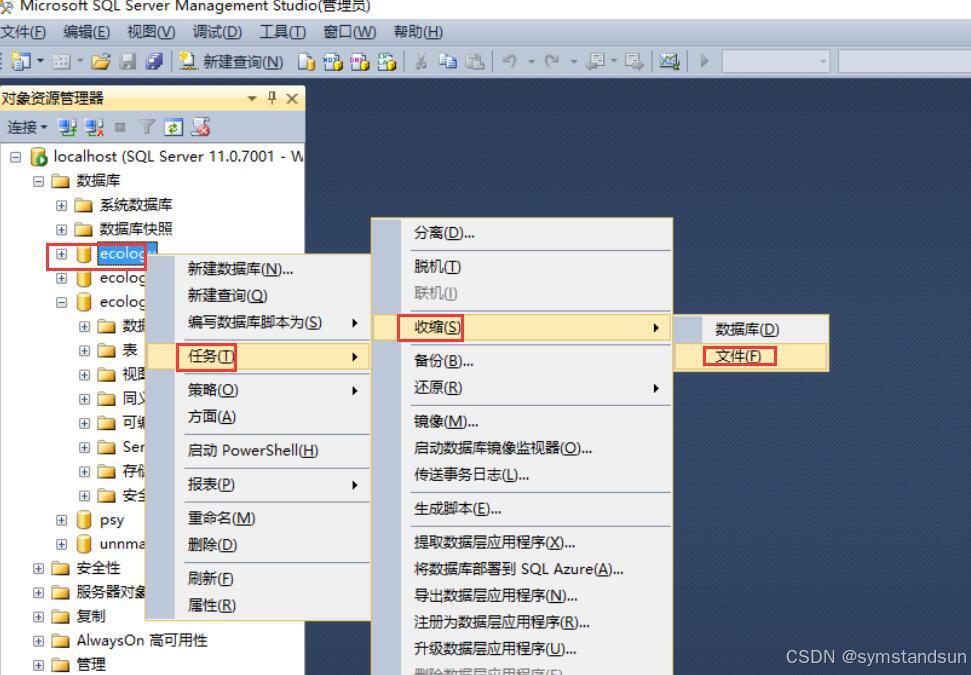
Task: Expand the 管理 folder node
Action: (38, 665)
